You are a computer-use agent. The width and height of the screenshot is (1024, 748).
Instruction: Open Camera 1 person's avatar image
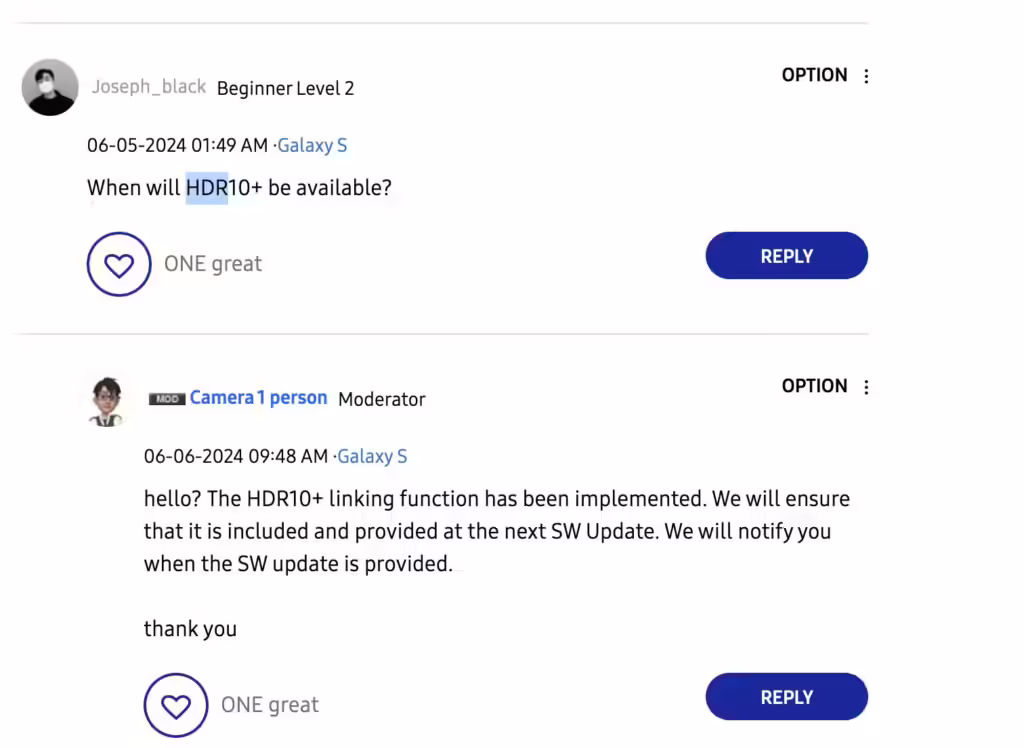107,402
